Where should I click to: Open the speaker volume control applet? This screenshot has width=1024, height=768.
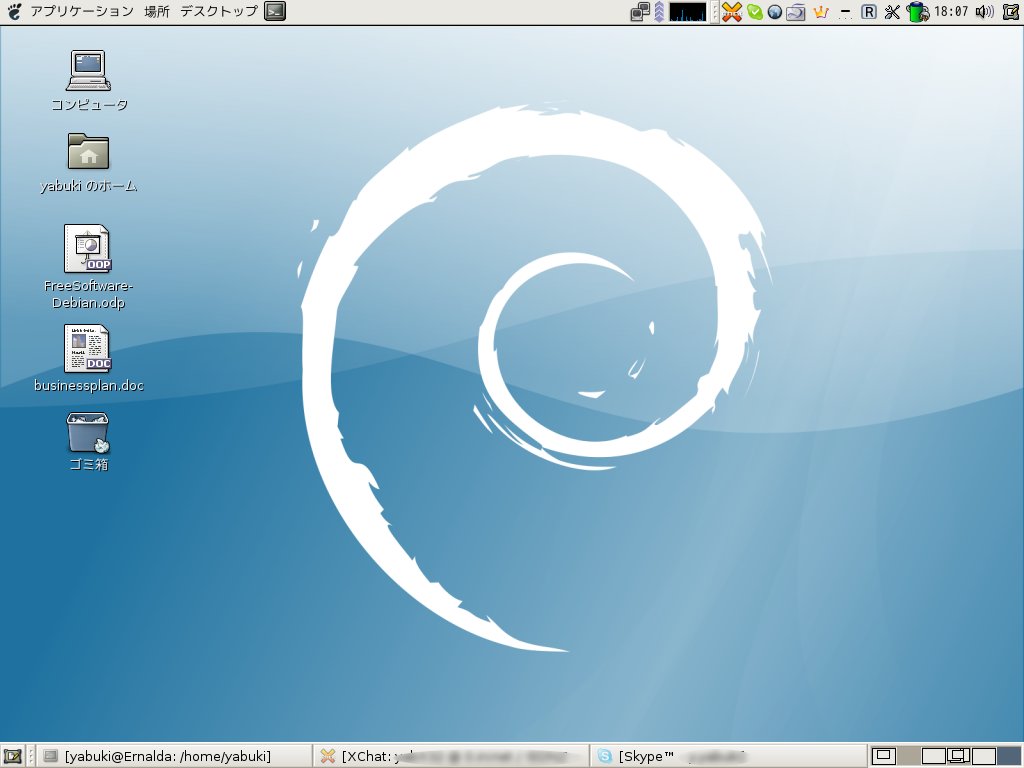tap(984, 12)
